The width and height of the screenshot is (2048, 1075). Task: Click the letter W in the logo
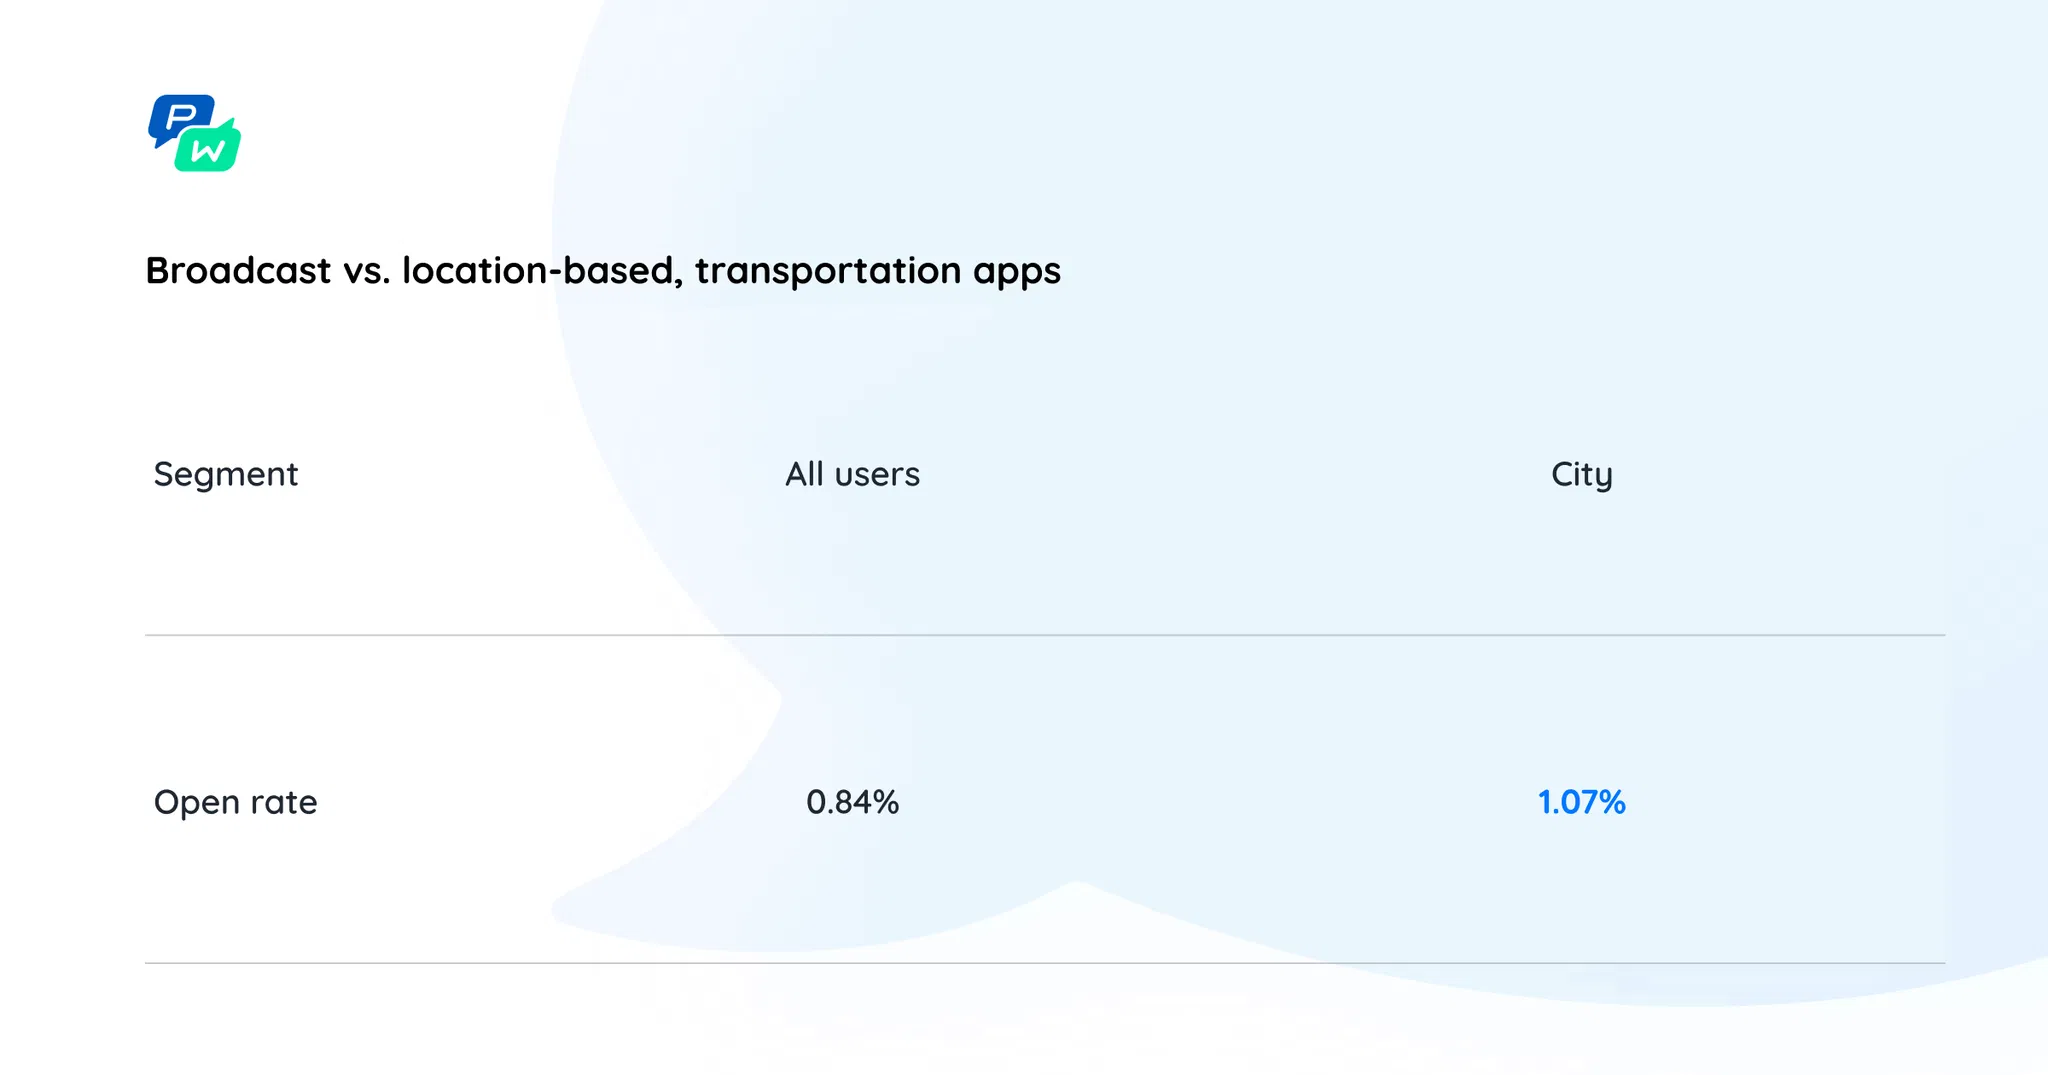tap(208, 152)
